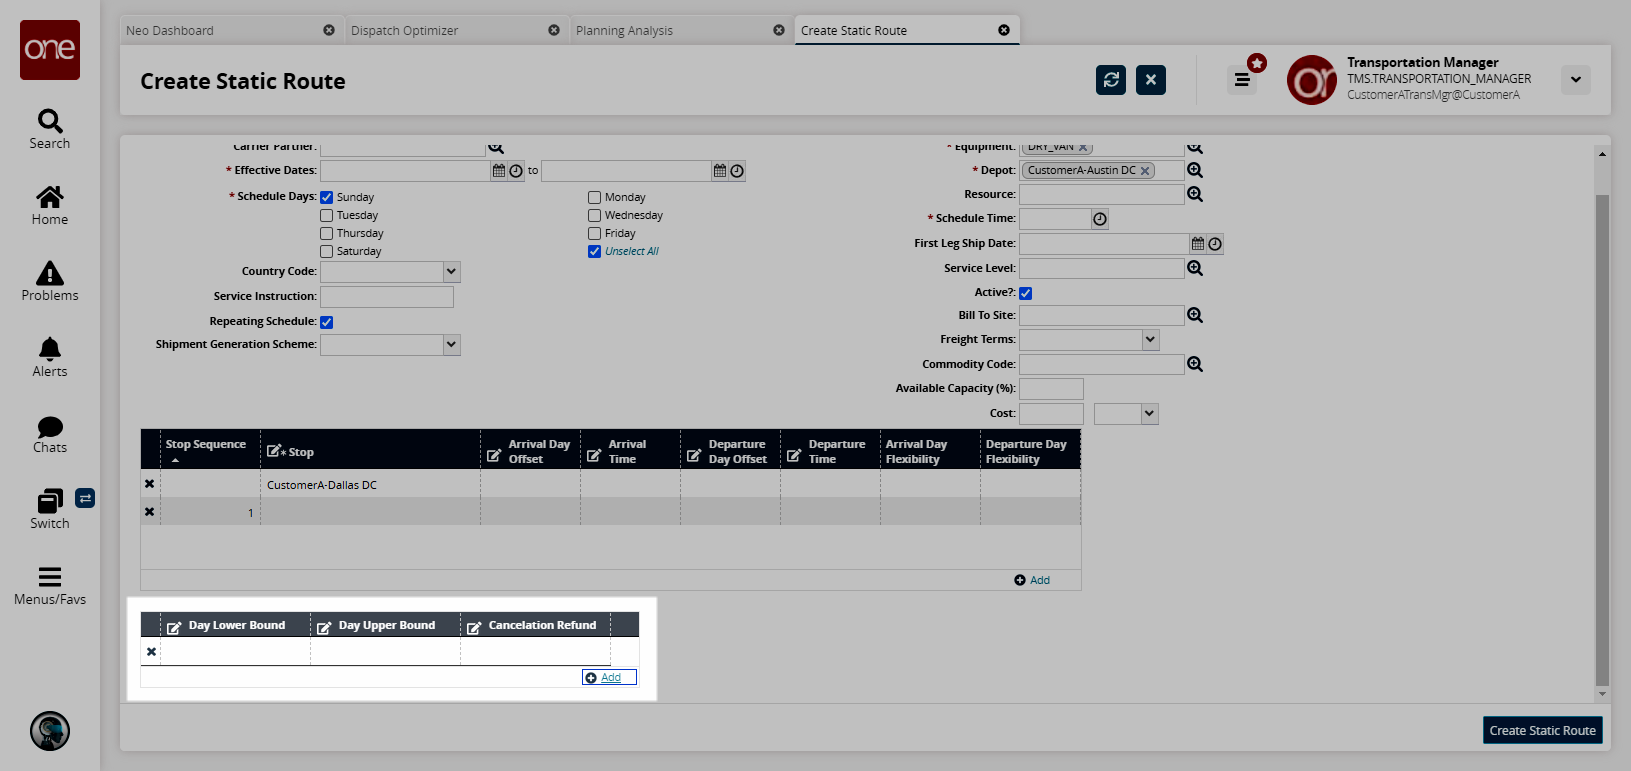Open the Alerts bell icon

(49, 357)
